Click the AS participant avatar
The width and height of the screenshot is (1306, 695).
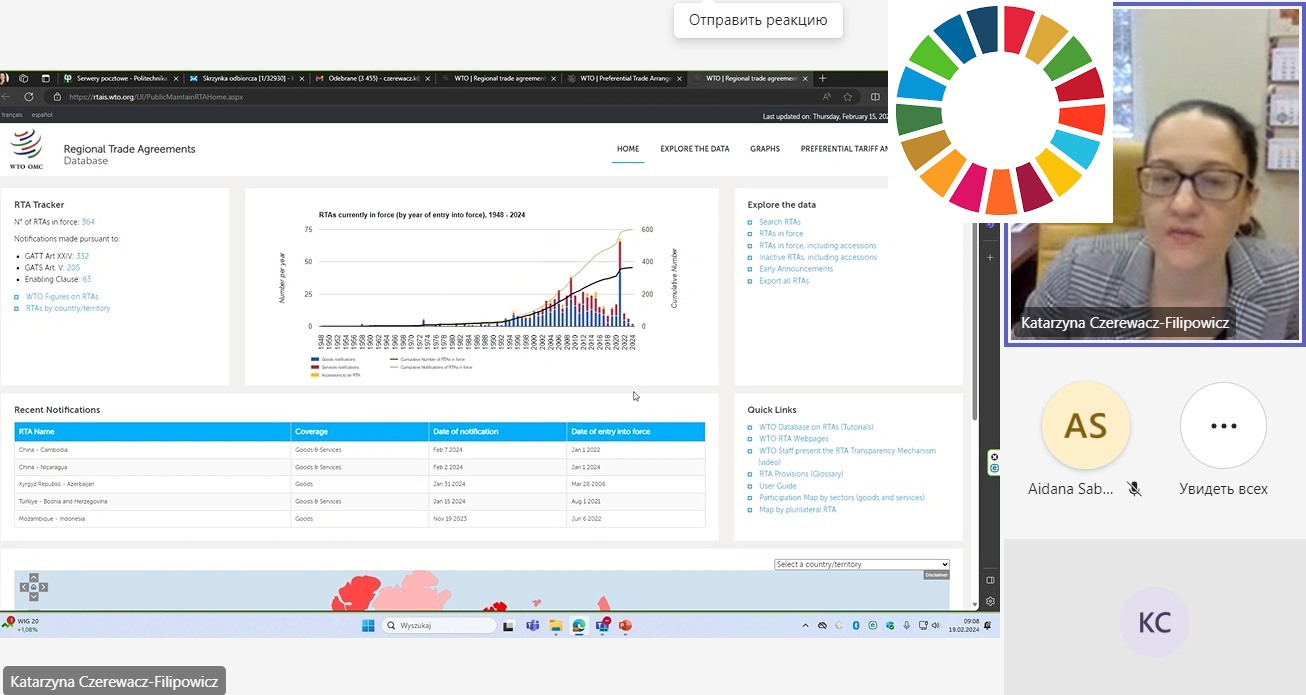[x=1086, y=426]
